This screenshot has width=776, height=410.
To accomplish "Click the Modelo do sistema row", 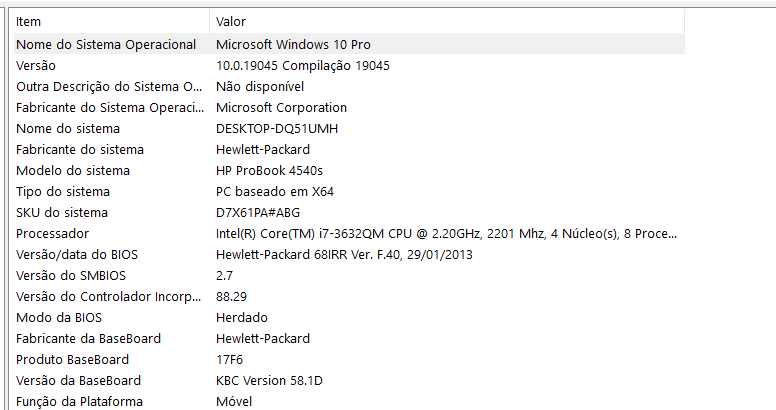I will pyautogui.click(x=73, y=170).
